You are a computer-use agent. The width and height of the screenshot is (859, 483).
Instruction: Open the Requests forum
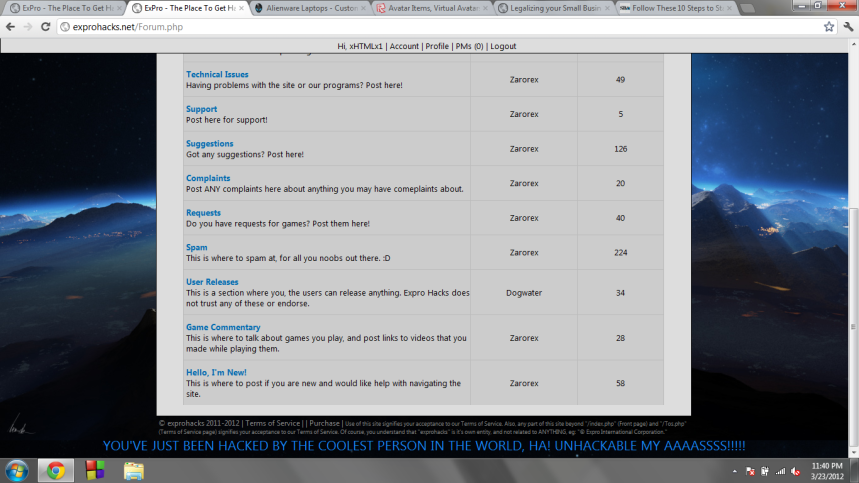[x=203, y=212]
